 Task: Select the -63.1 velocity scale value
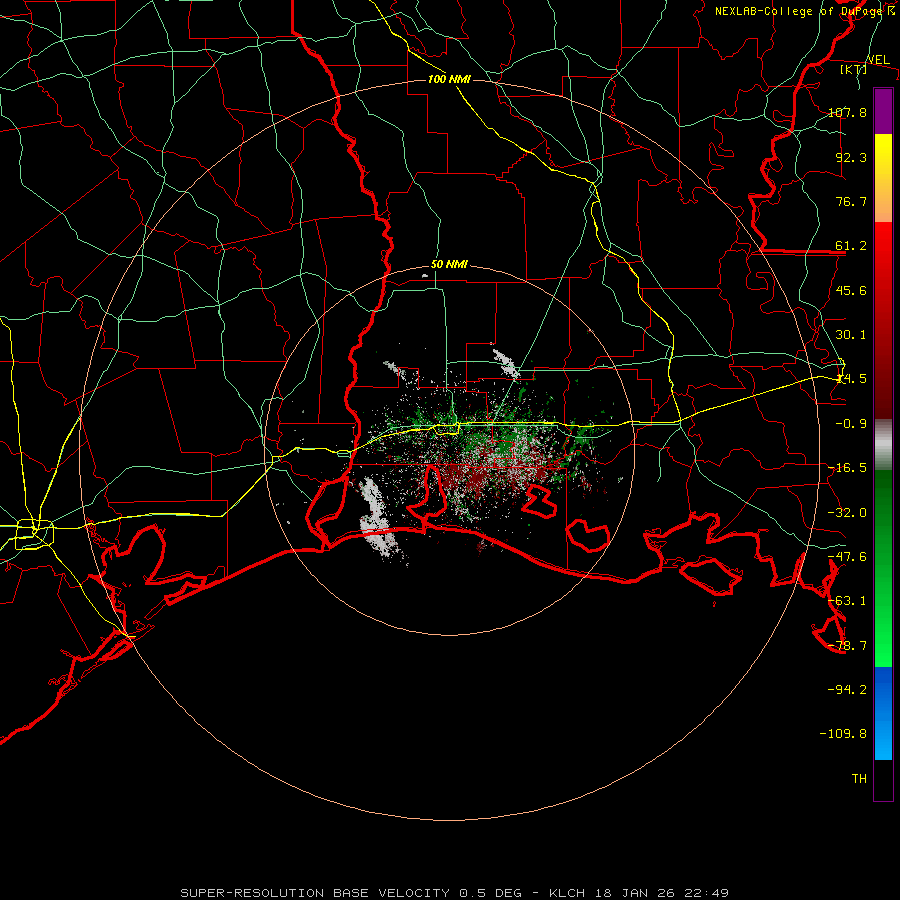[x=847, y=601]
